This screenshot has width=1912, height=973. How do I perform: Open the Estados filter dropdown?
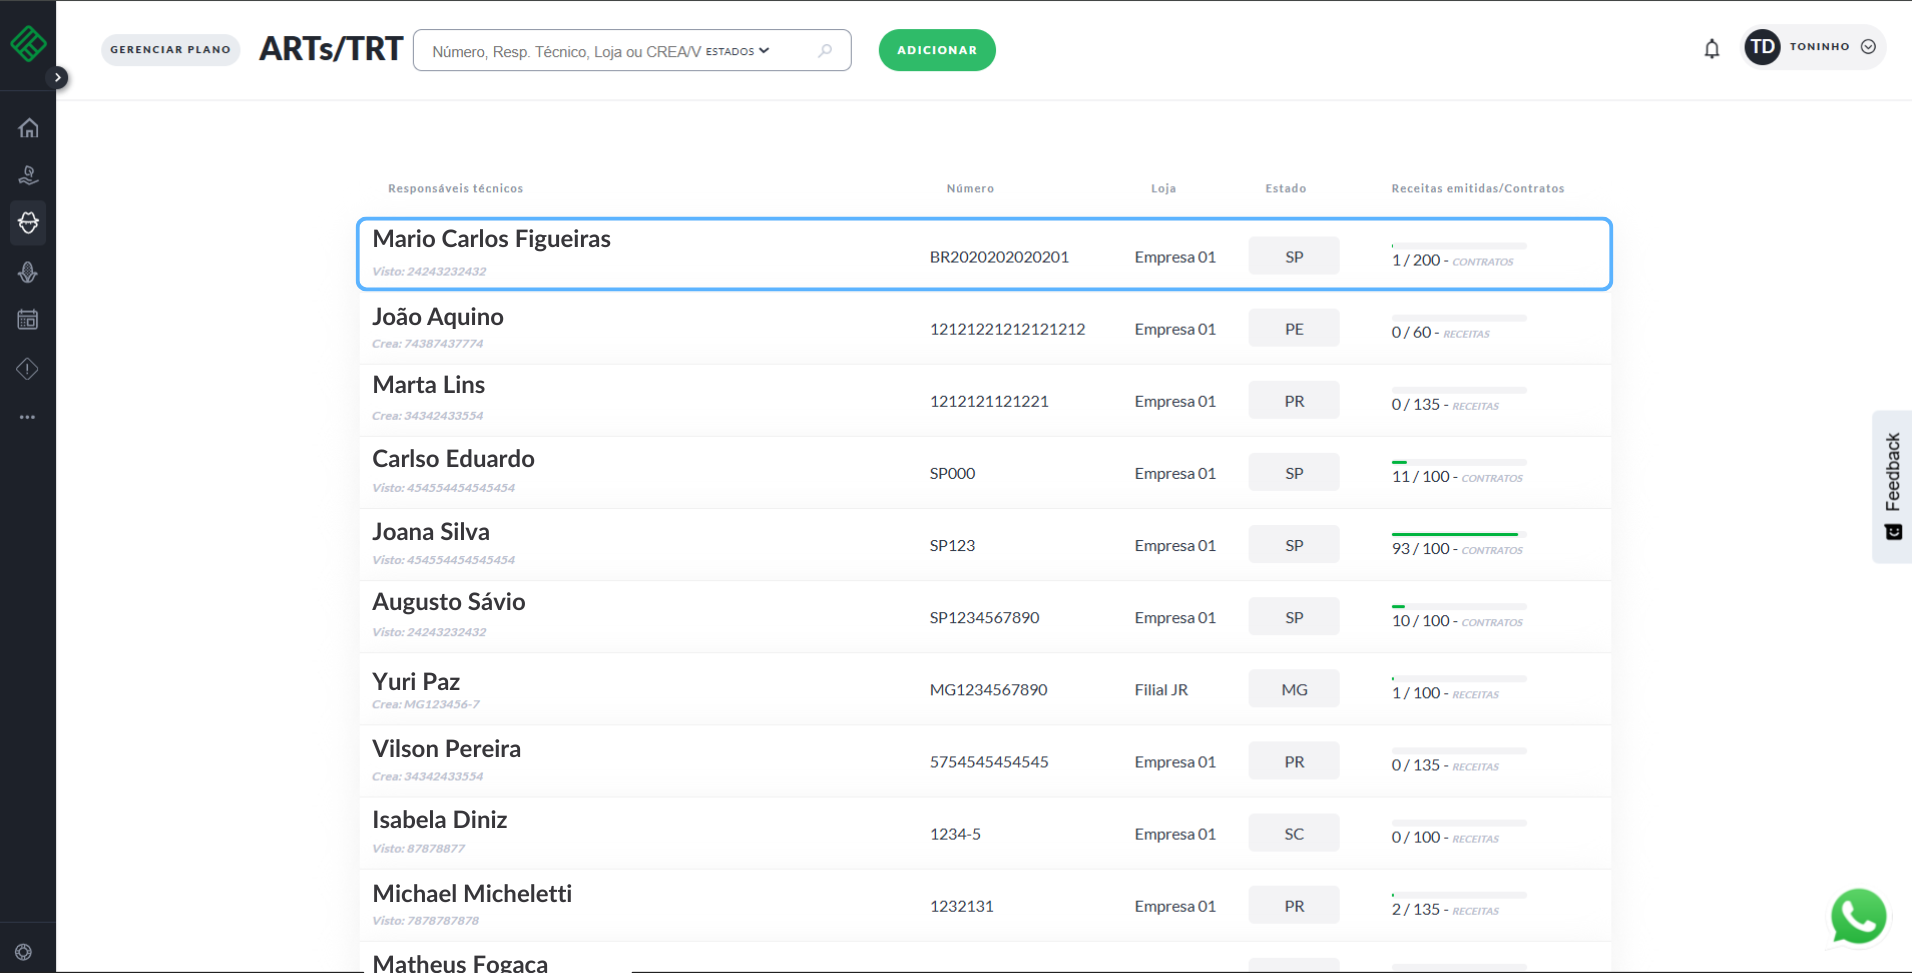(x=737, y=51)
